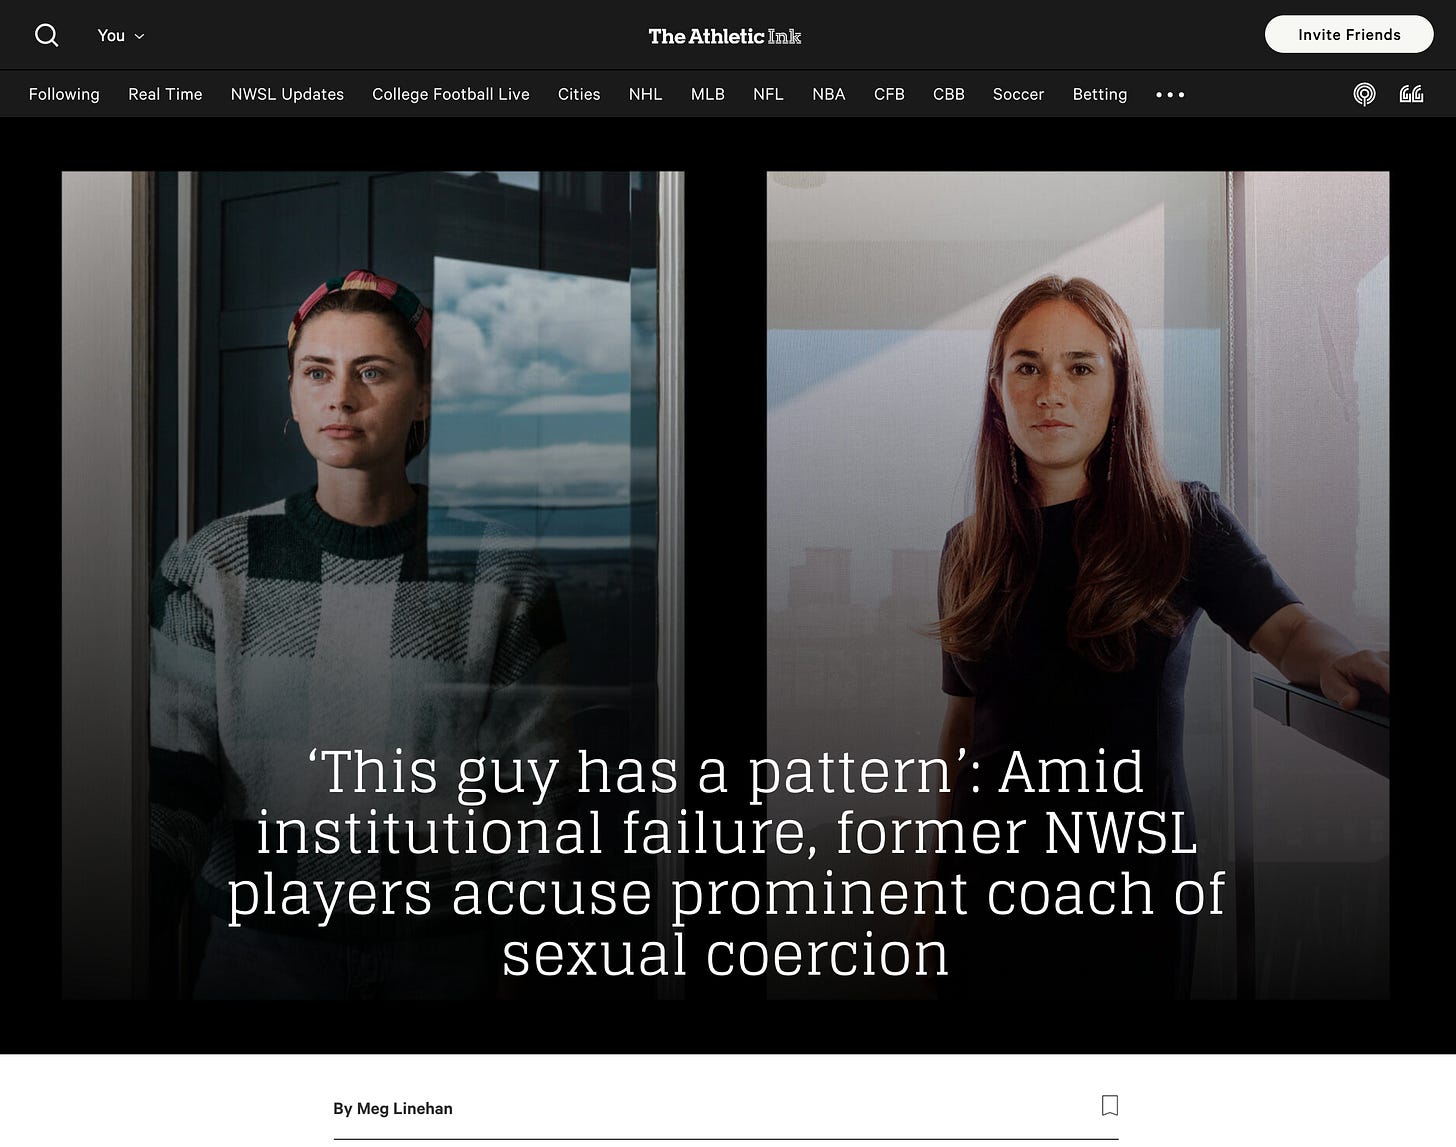
Task: Go to The Athletic Ink logo home
Action: [x=725, y=36]
